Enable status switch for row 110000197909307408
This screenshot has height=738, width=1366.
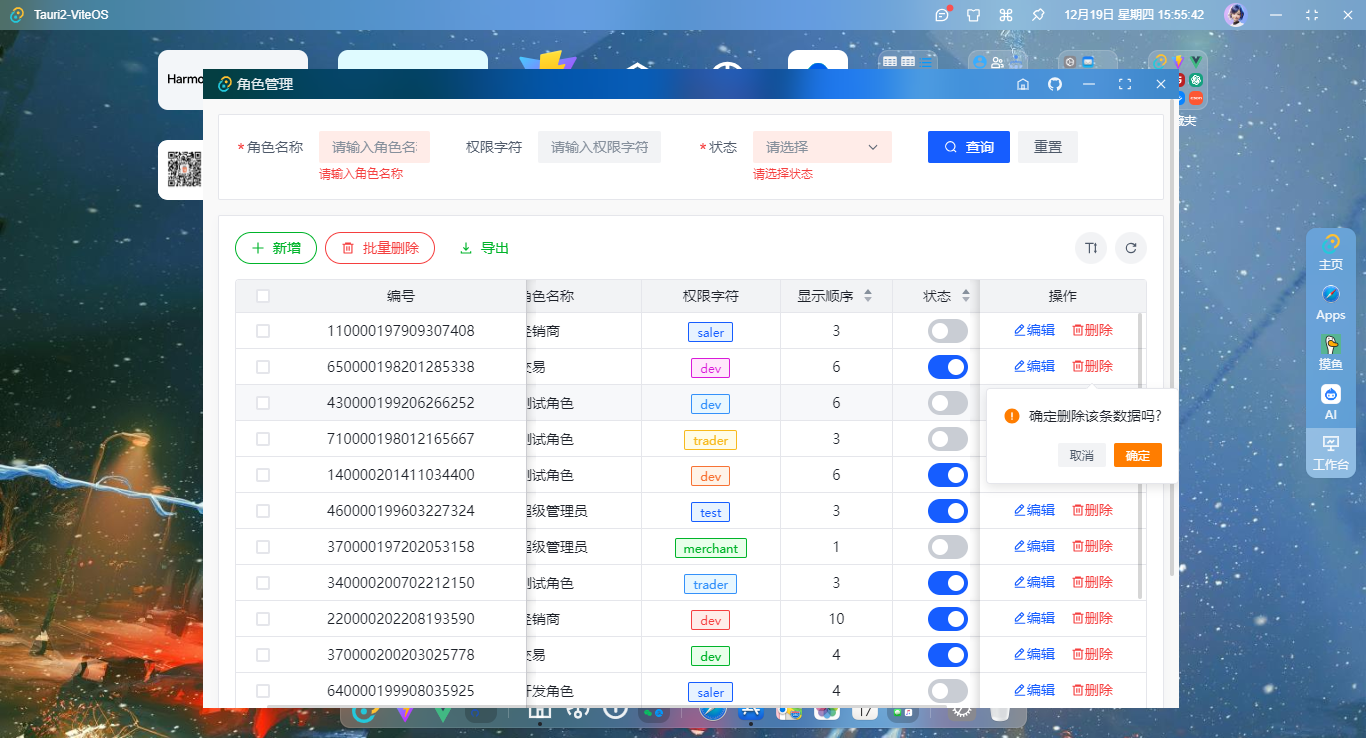[947, 331]
